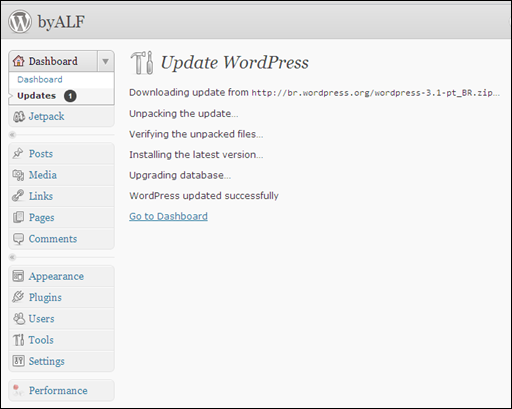The height and width of the screenshot is (409, 512).
Task: Select the Updates submenu item
Action: click(x=36, y=96)
